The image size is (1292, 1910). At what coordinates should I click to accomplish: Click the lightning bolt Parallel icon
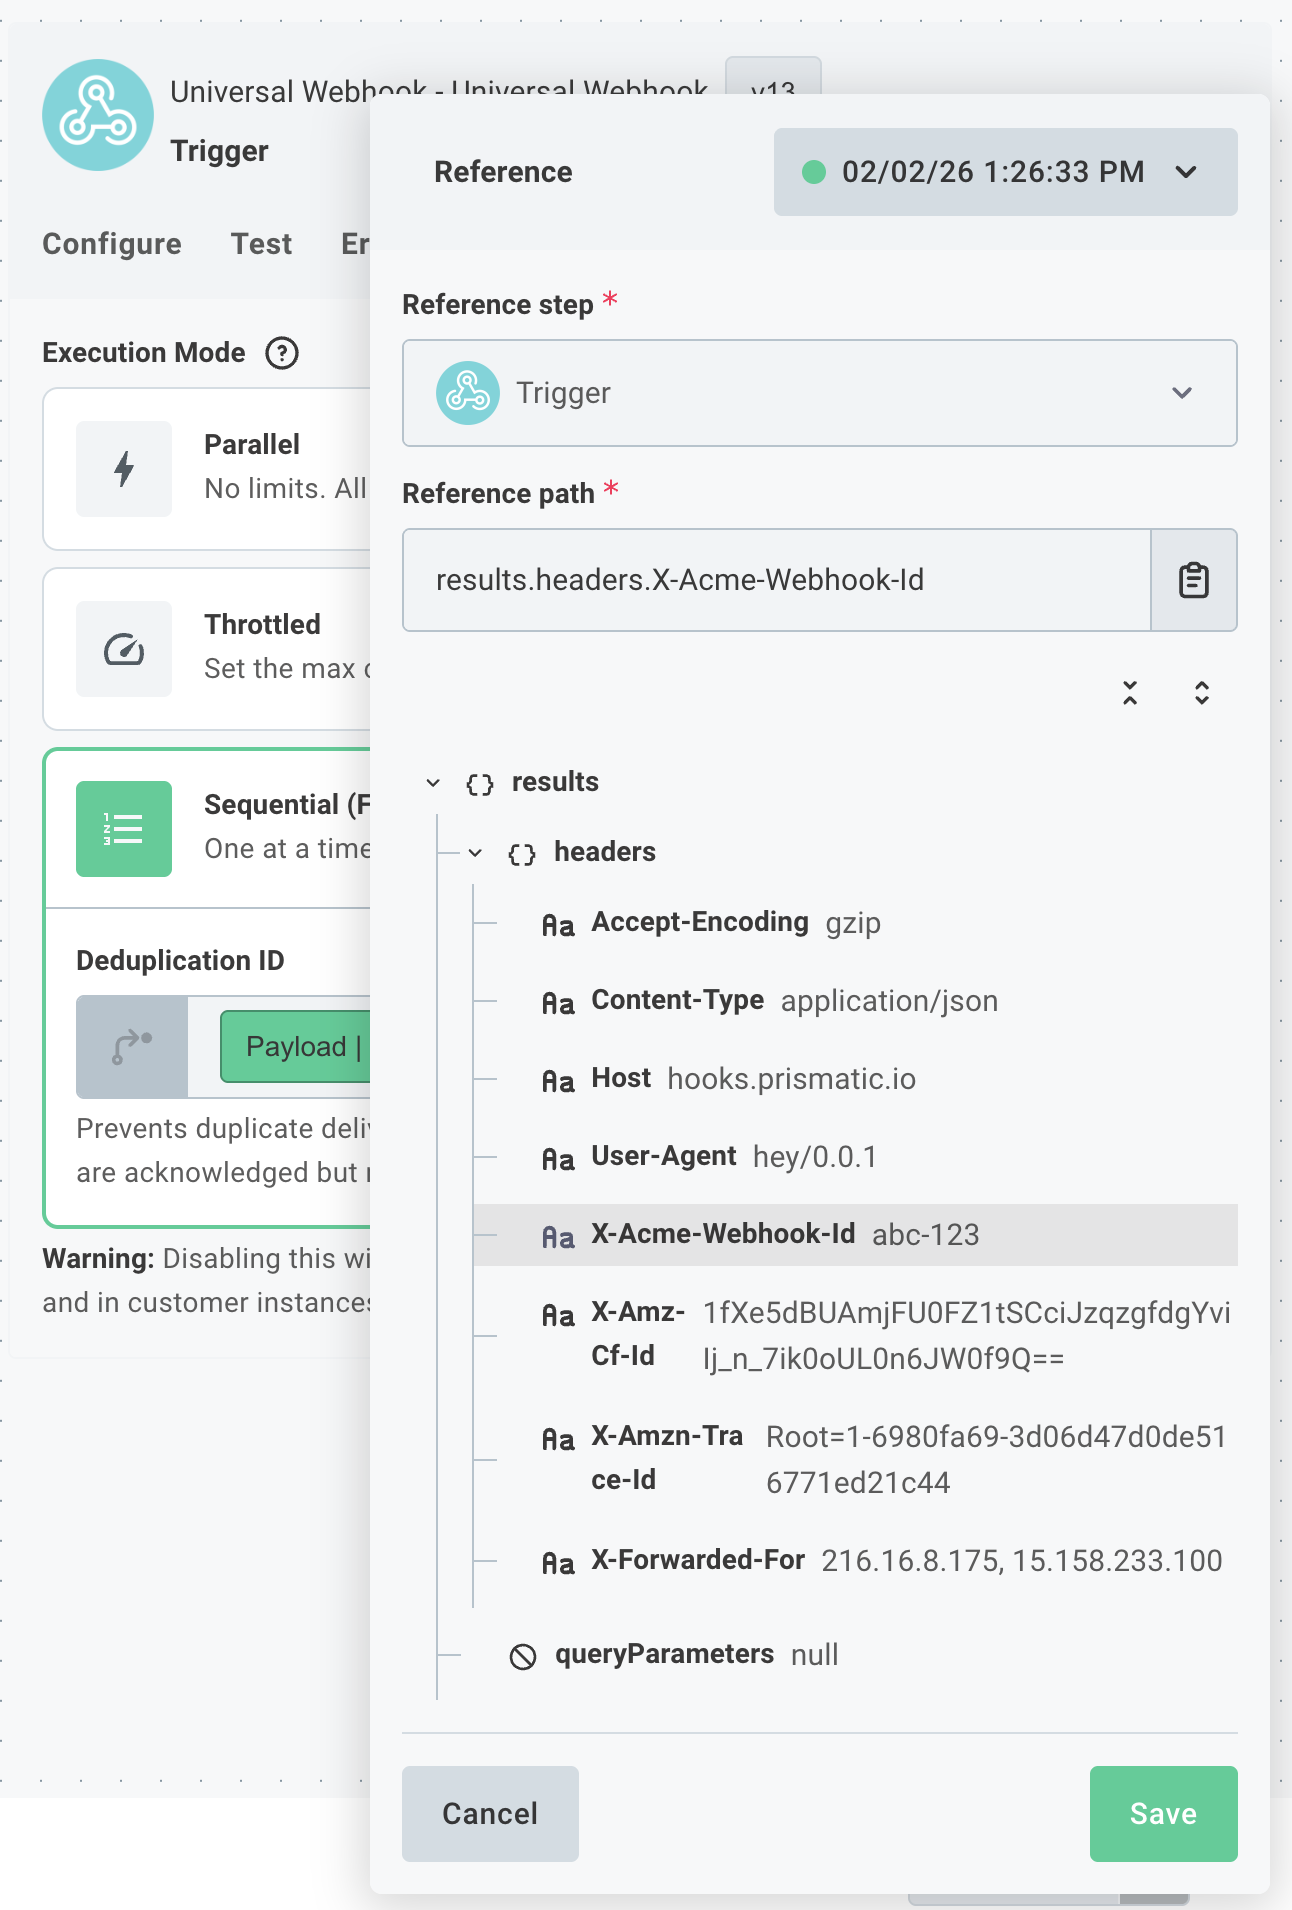click(x=124, y=469)
